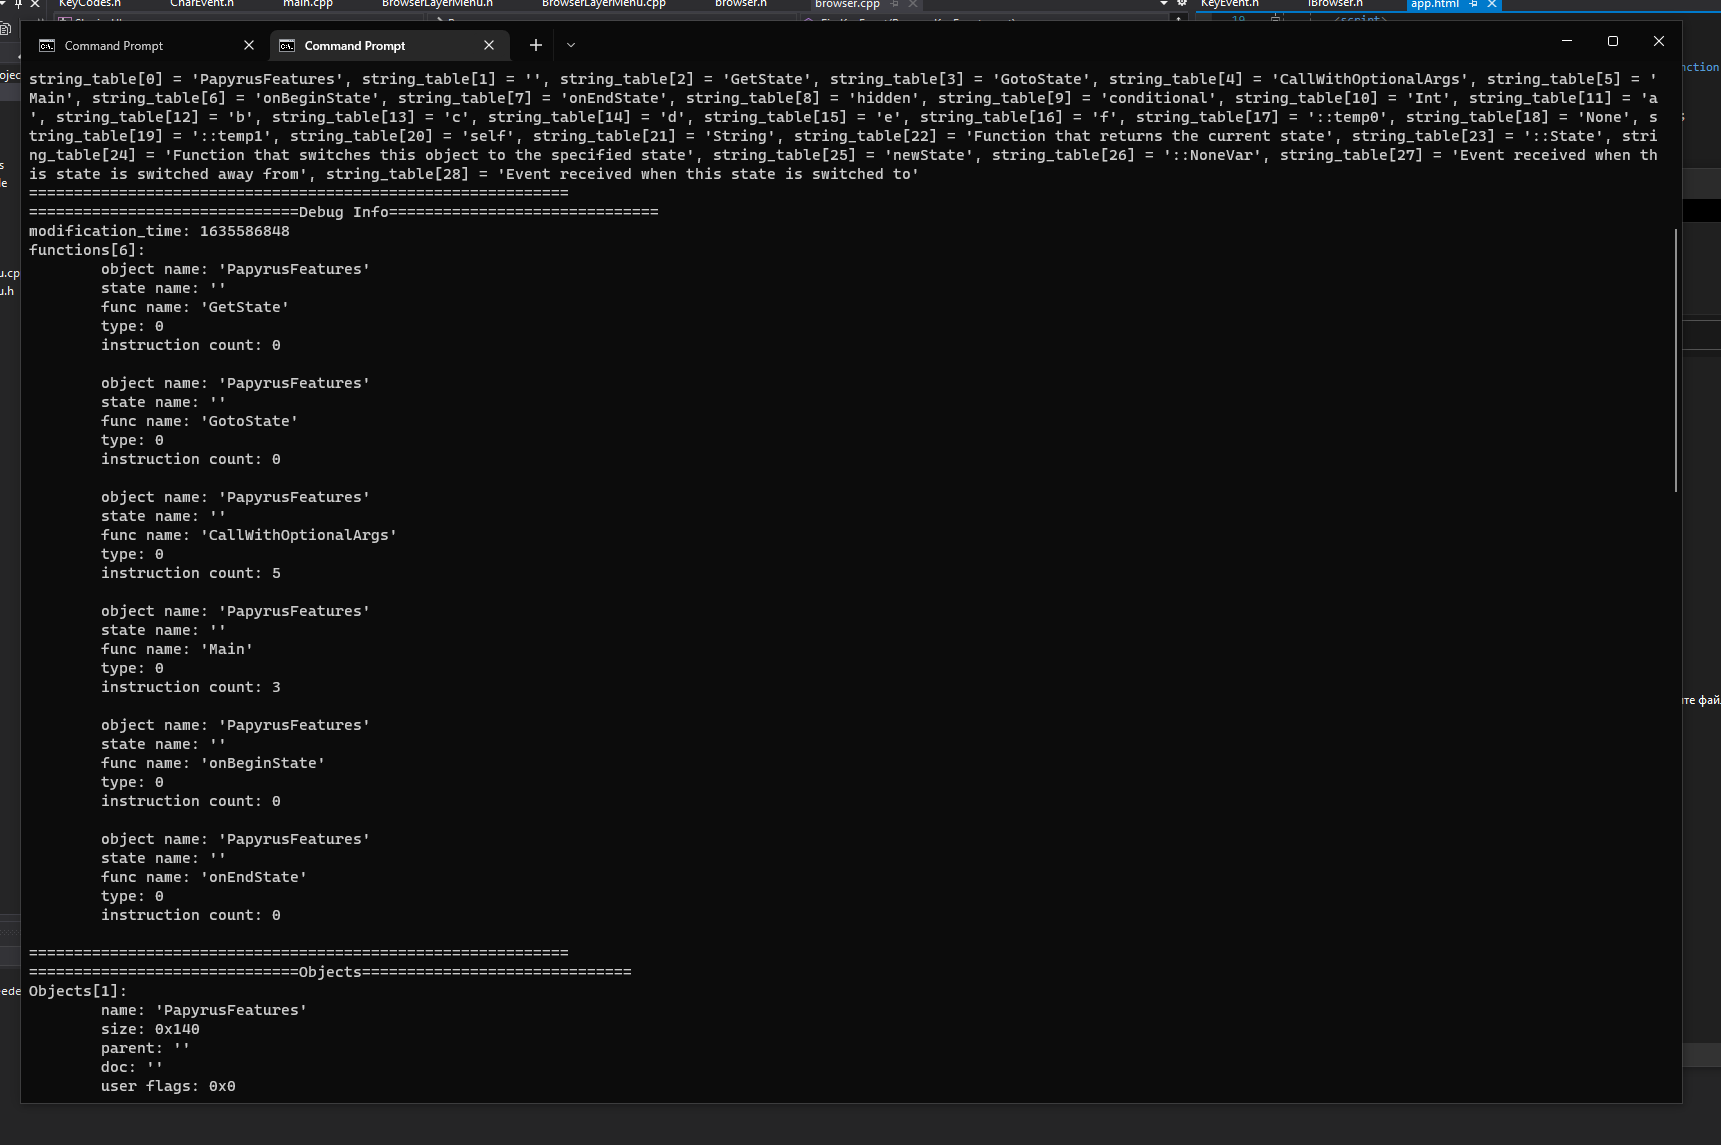Viewport: 1721px width, 1145px height.
Task: Click the "func name: 'onBeginState'" line
Action: 213,763
